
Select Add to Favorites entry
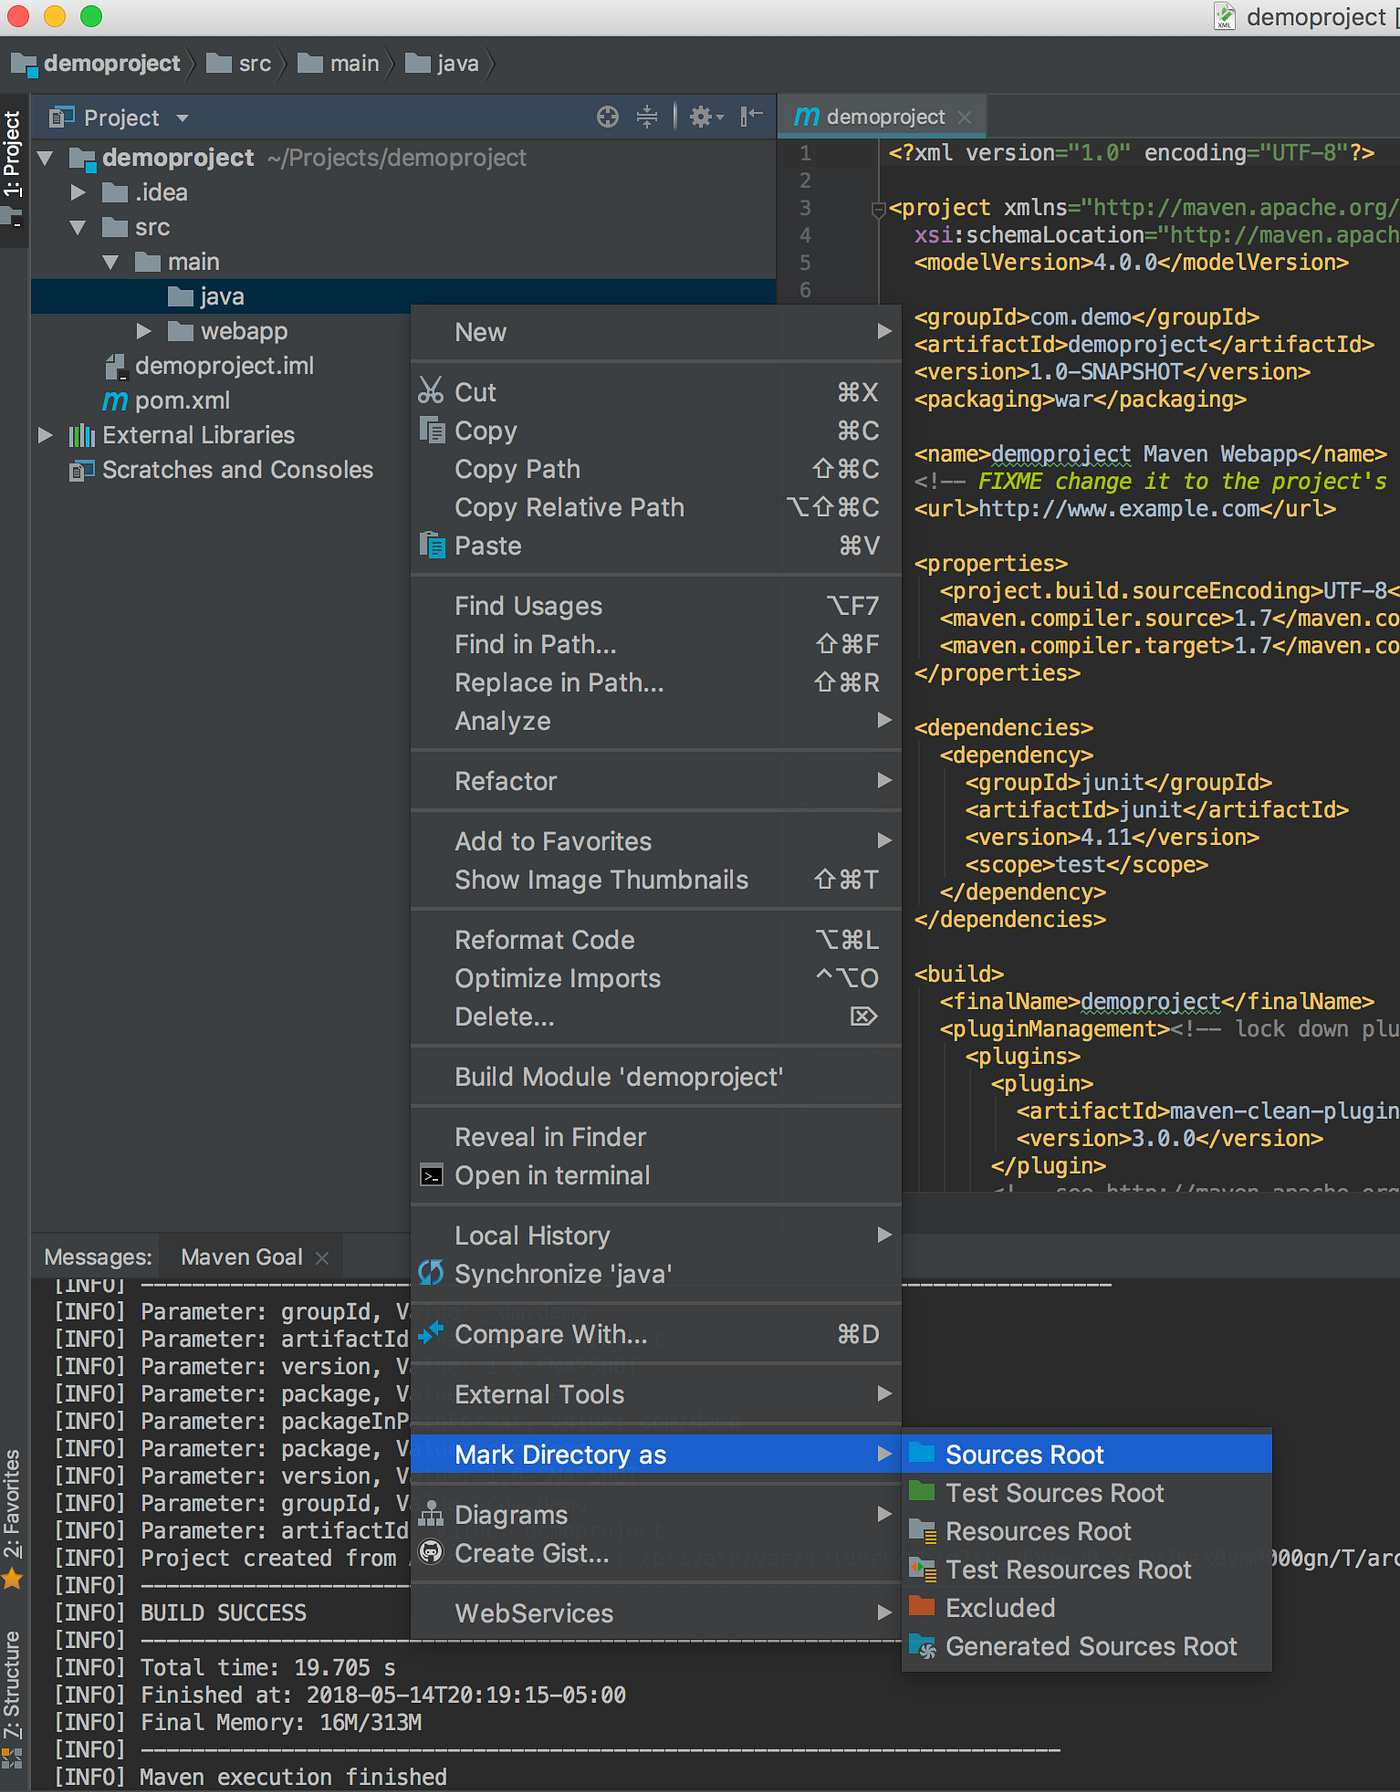(x=656, y=841)
